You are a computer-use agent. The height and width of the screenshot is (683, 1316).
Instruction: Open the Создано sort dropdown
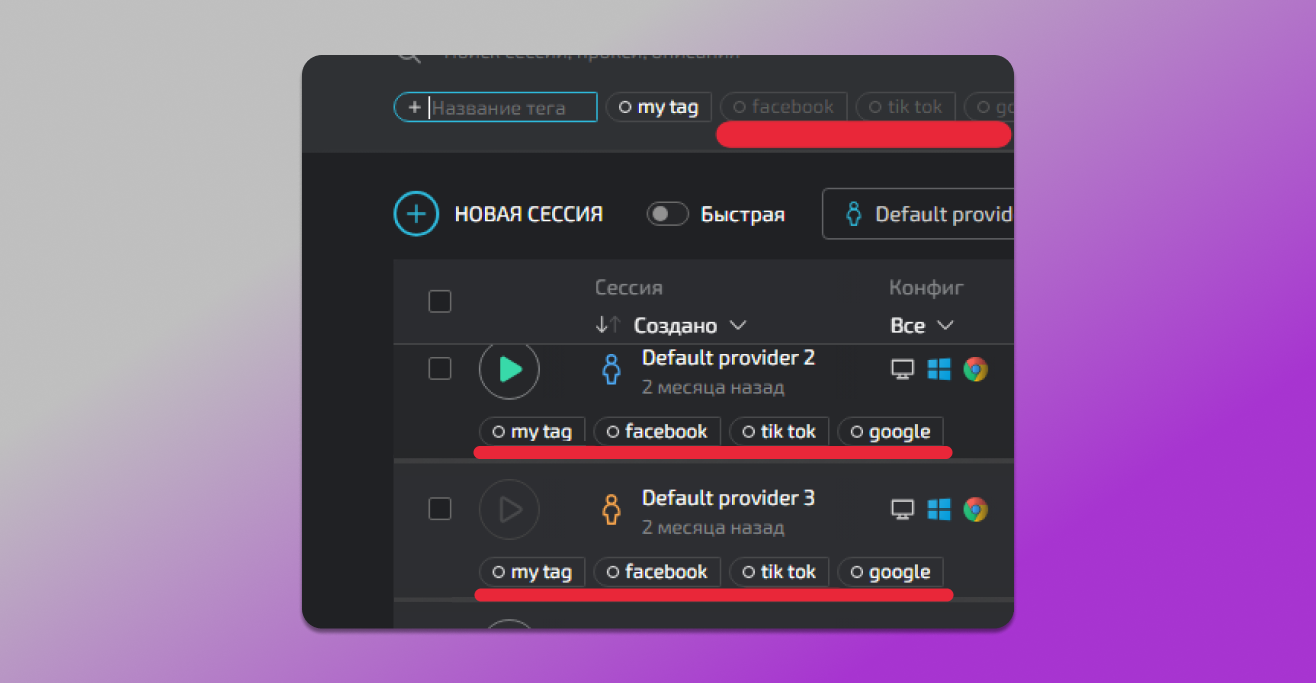click(690, 326)
